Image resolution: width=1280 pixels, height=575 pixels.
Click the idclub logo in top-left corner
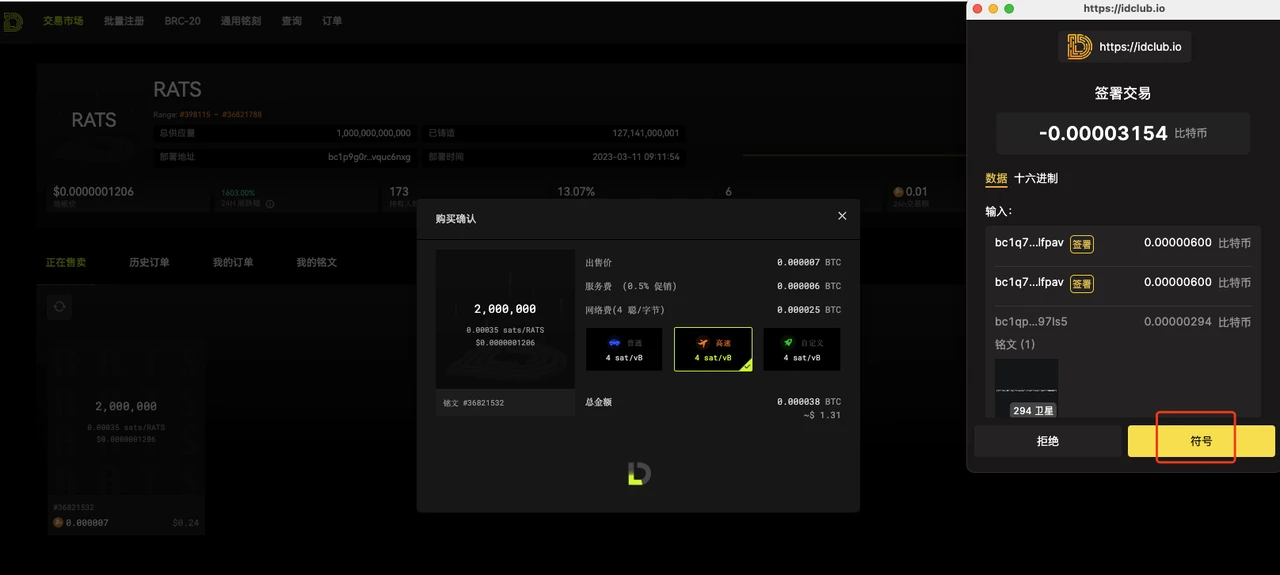13,21
